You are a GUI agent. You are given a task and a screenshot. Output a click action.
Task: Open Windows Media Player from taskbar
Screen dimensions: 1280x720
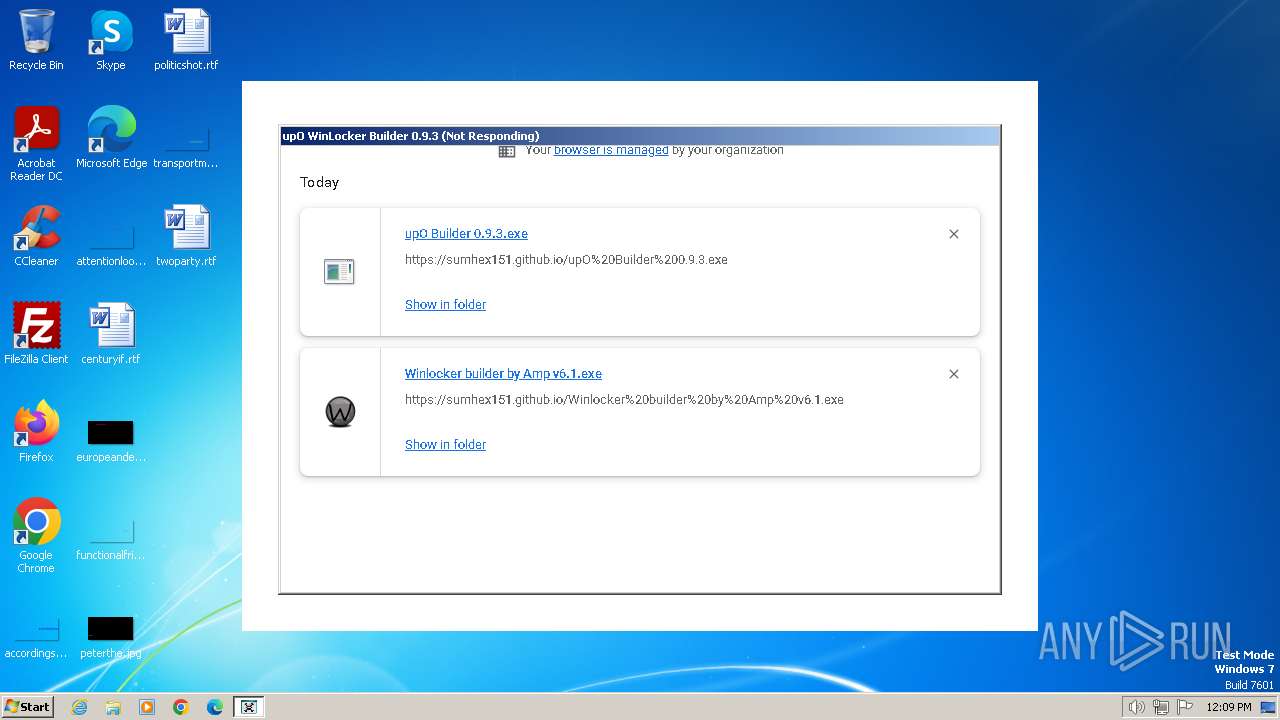pyautogui.click(x=147, y=707)
